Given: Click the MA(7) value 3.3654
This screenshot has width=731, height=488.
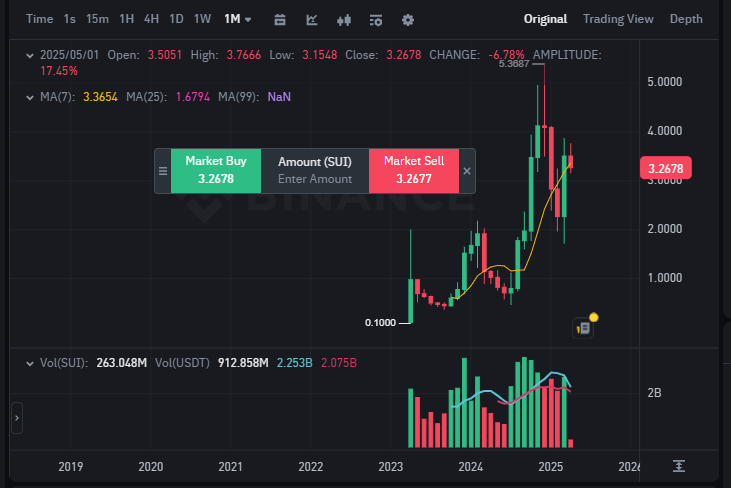Looking at the screenshot, I should click(x=100, y=97).
